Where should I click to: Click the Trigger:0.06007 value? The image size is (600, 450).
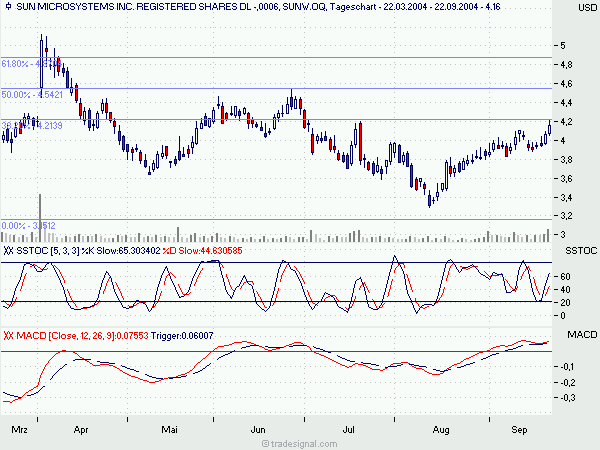pos(182,336)
